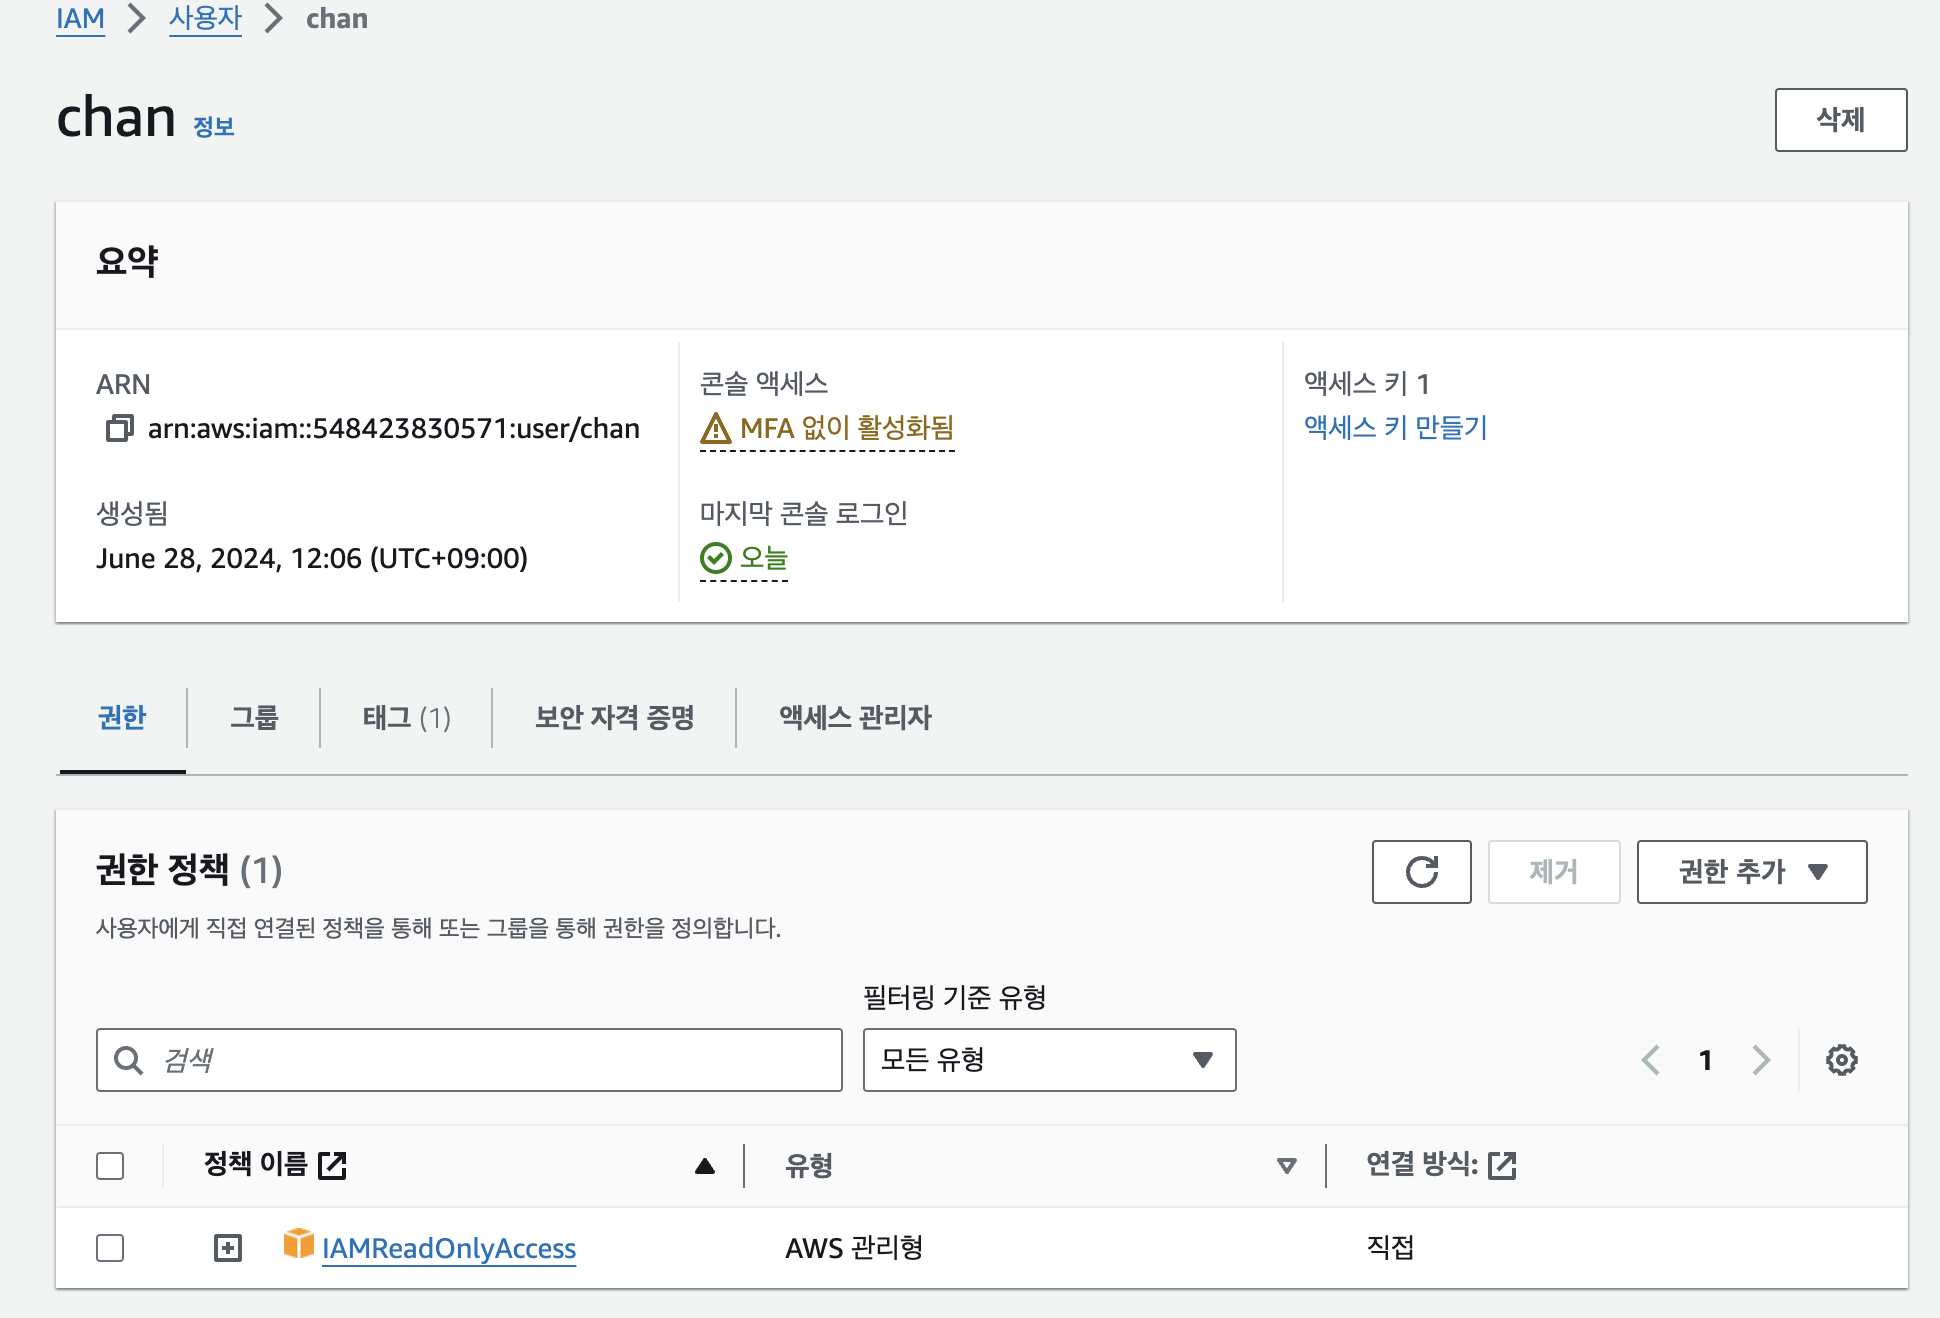The height and width of the screenshot is (1318, 1940).
Task: Toggle the select-all policies header checkbox
Action: pyautogui.click(x=110, y=1166)
